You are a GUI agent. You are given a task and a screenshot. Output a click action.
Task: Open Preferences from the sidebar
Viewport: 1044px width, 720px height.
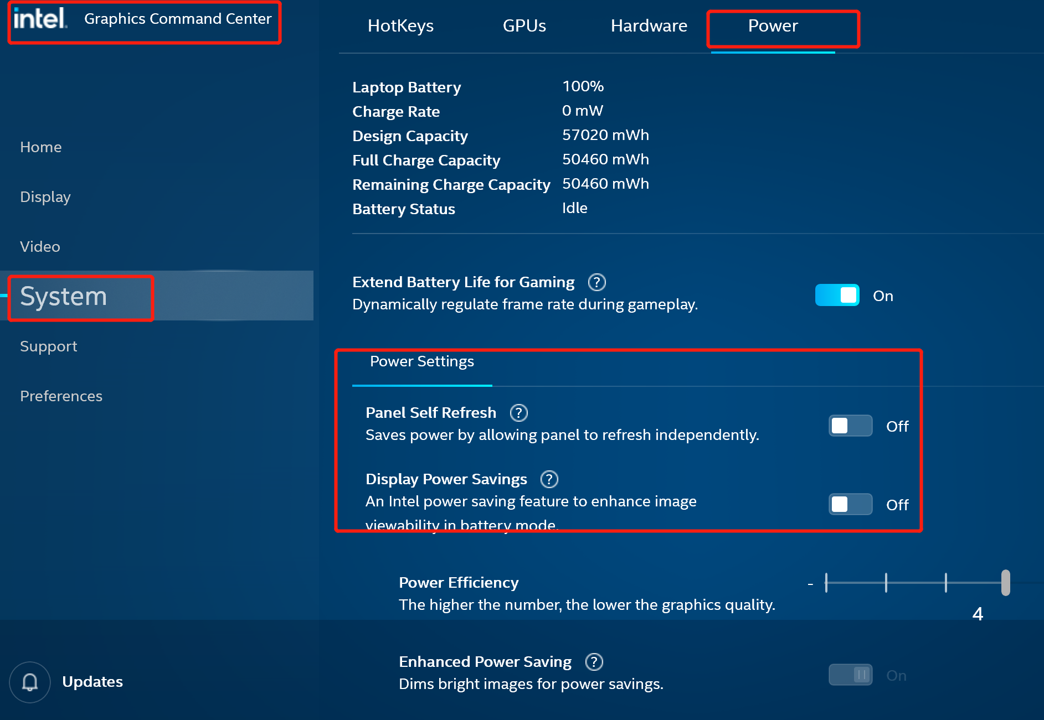tap(61, 396)
